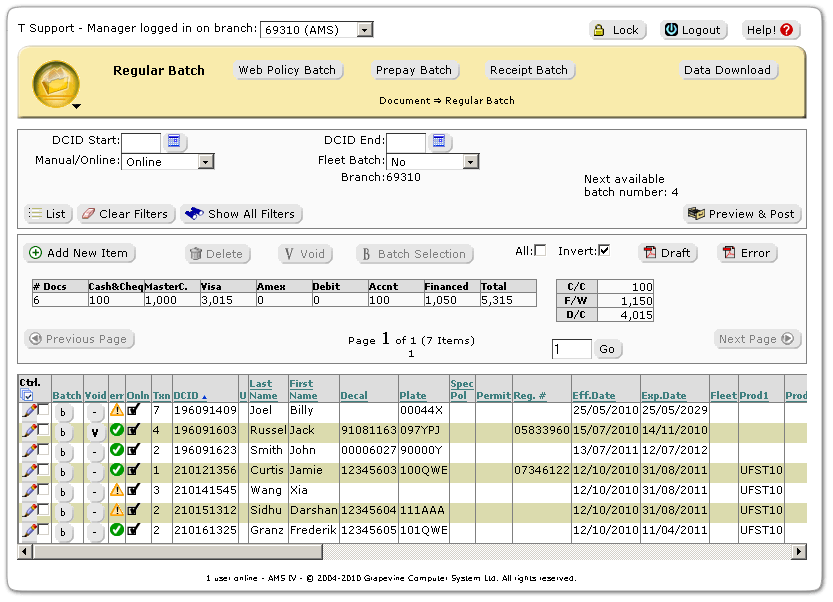Open the DCID End calculator icon
The image size is (833, 602).
pos(439,142)
